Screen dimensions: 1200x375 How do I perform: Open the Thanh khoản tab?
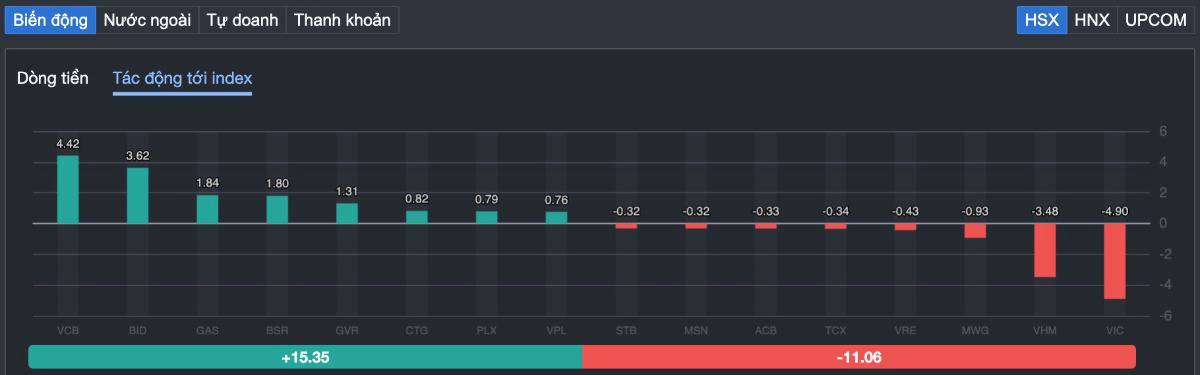[342, 20]
